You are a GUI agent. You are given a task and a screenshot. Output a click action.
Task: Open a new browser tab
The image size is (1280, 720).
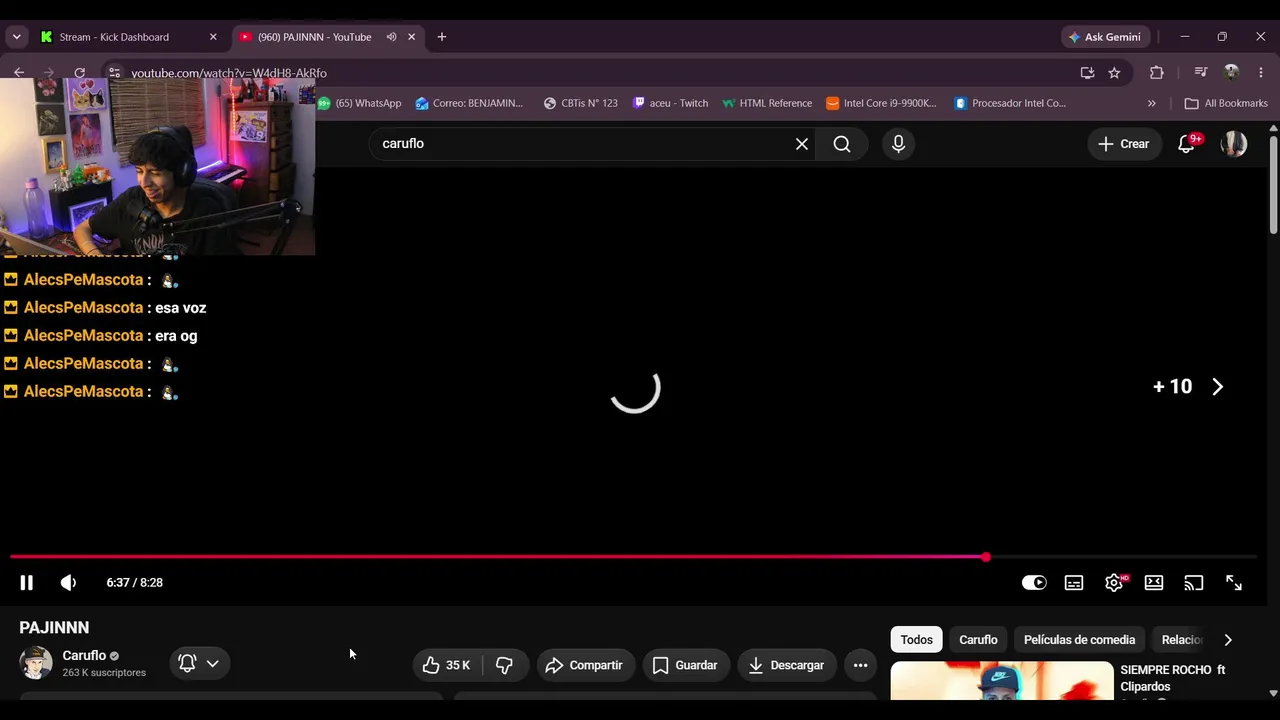click(441, 37)
